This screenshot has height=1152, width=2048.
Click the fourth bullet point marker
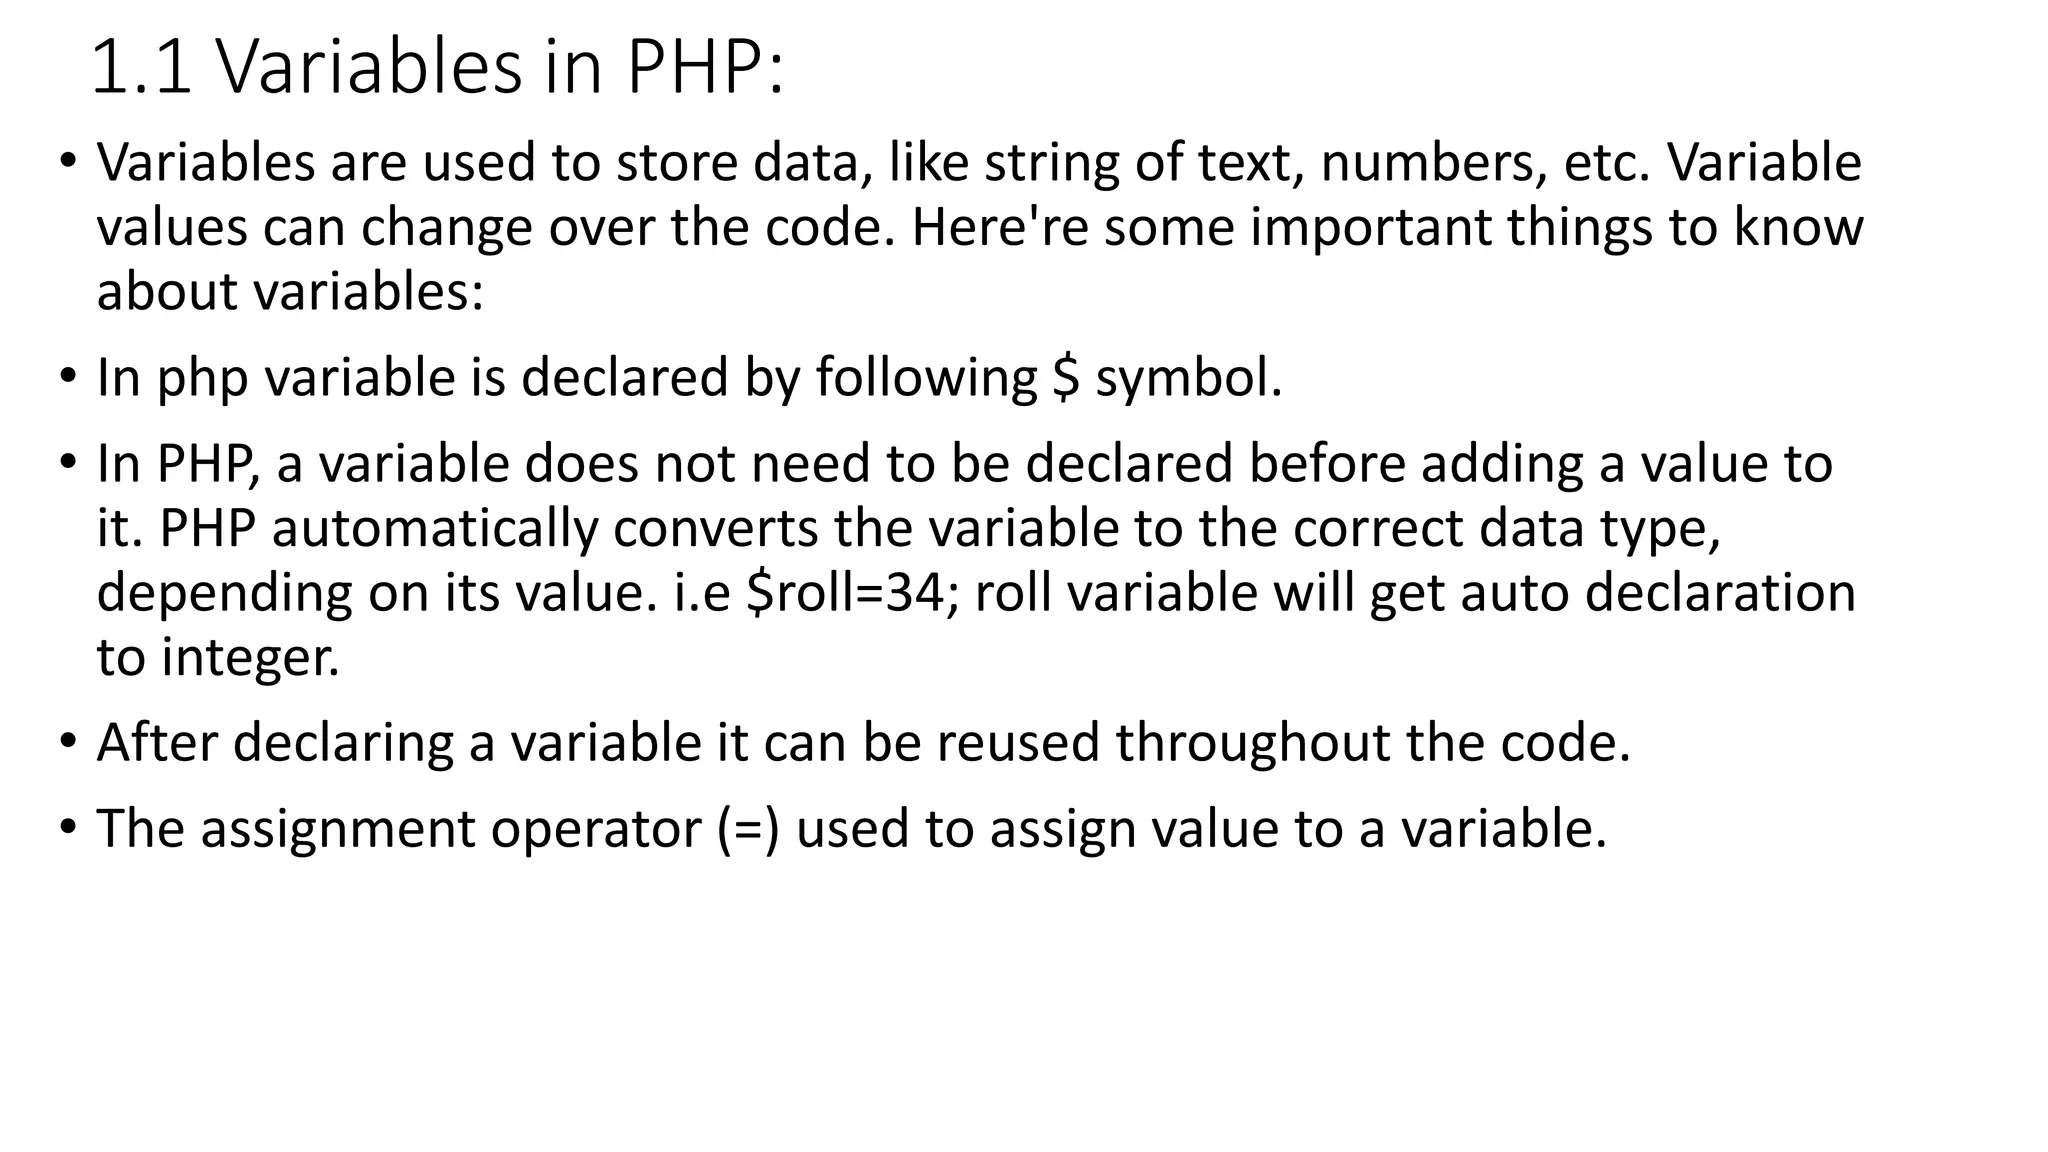pos(67,742)
